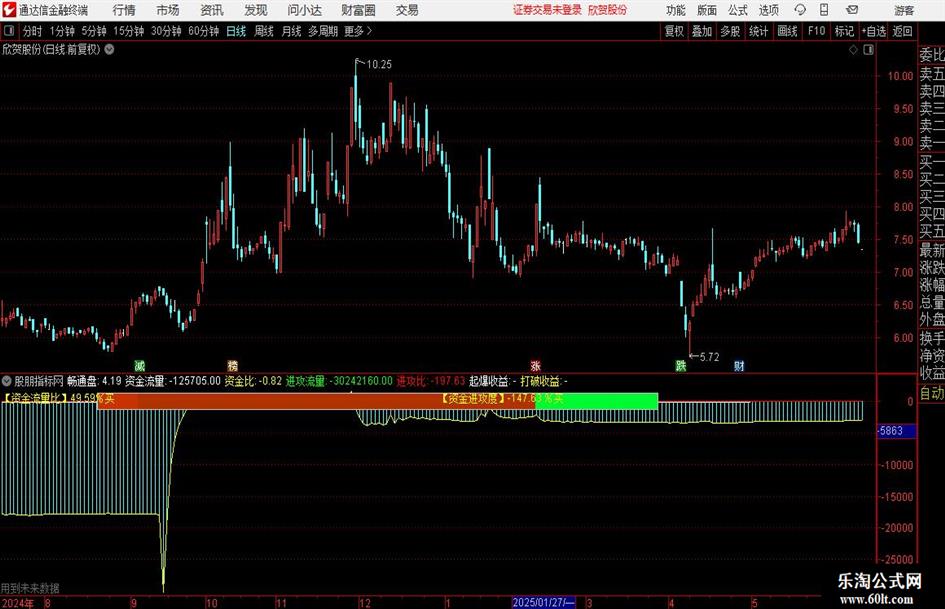Click the 叠加 overlay button

[x=702, y=31]
